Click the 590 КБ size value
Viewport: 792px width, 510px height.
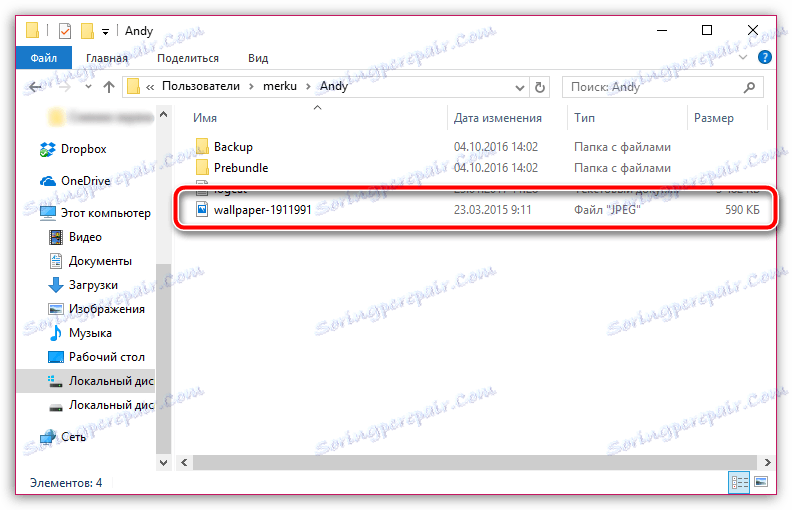tap(742, 210)
